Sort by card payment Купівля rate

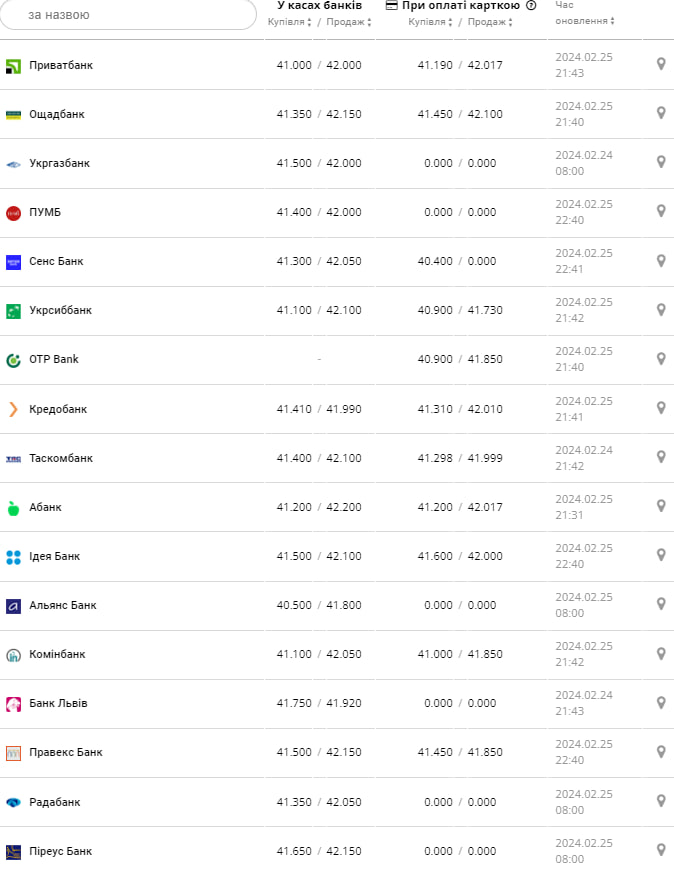click(x=430, y=22)
